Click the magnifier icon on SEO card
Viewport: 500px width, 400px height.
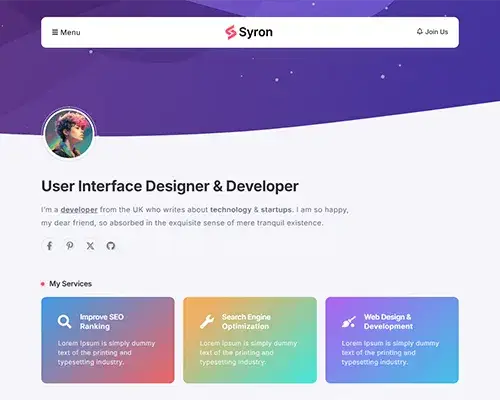click(64, 321)
